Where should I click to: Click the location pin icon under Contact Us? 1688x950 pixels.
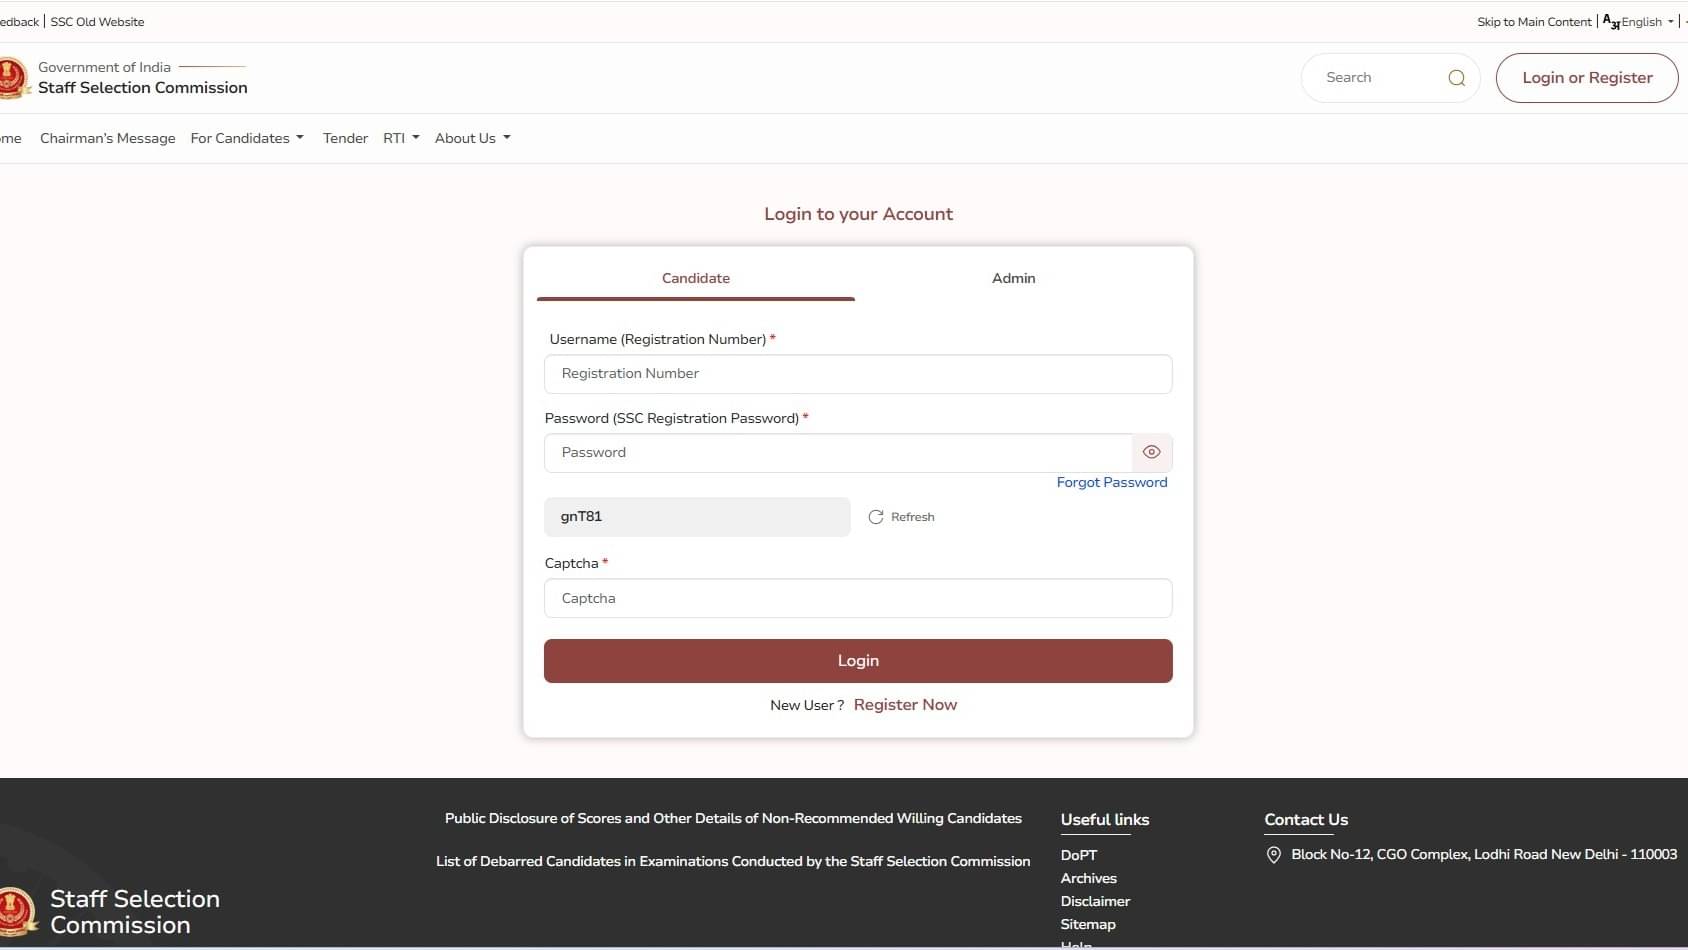1273,855
